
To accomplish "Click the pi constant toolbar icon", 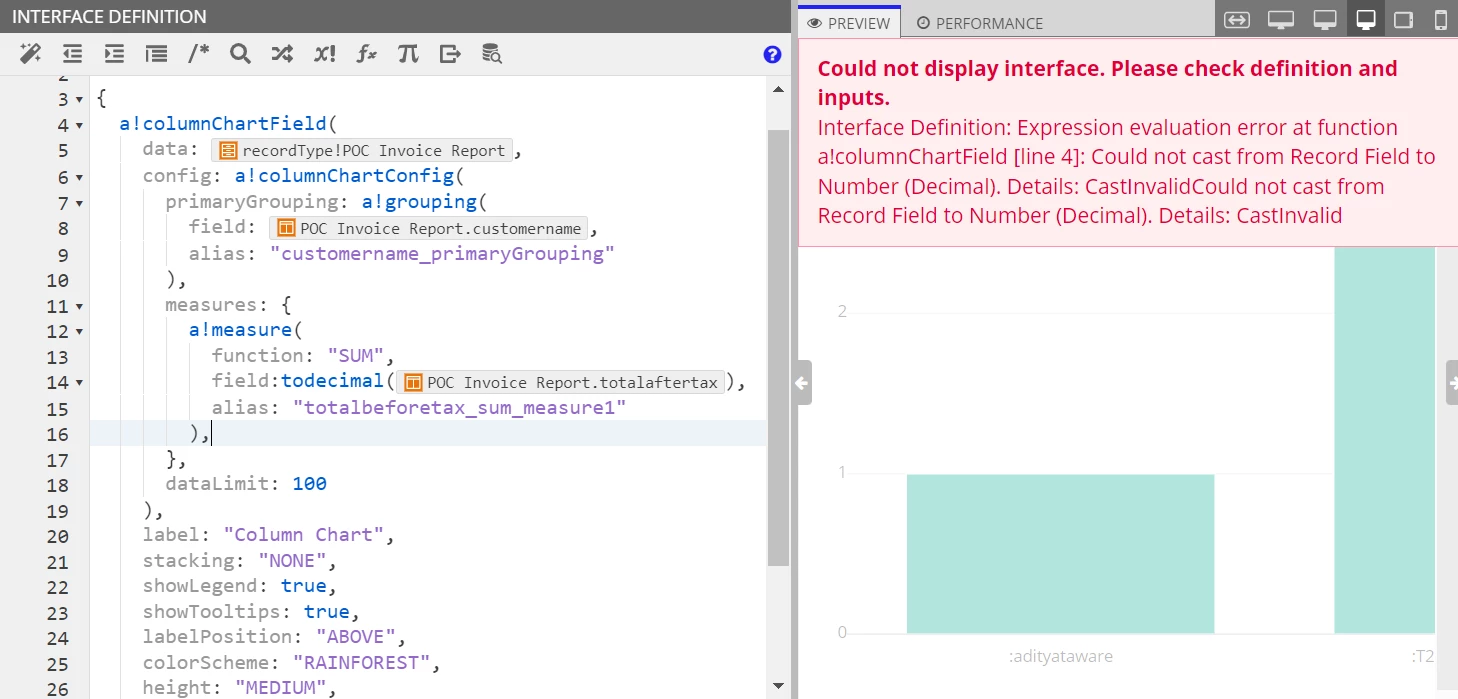I will pos(408,54).
